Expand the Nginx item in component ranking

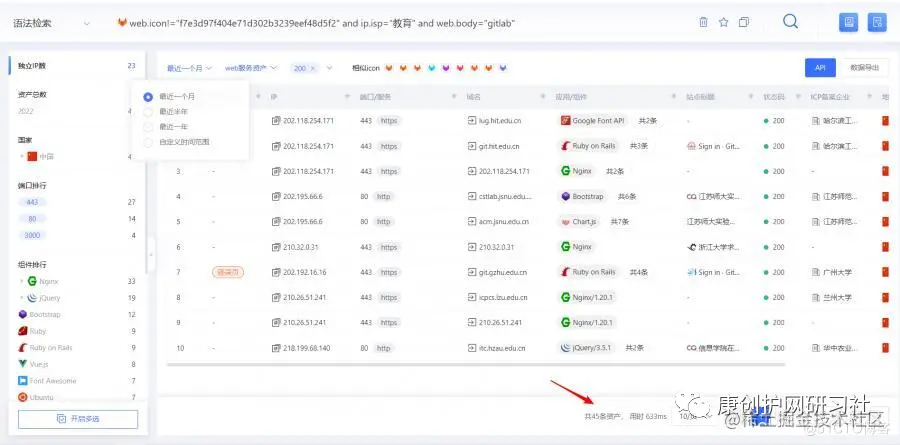pyautogui.click(x=22, y=281)
